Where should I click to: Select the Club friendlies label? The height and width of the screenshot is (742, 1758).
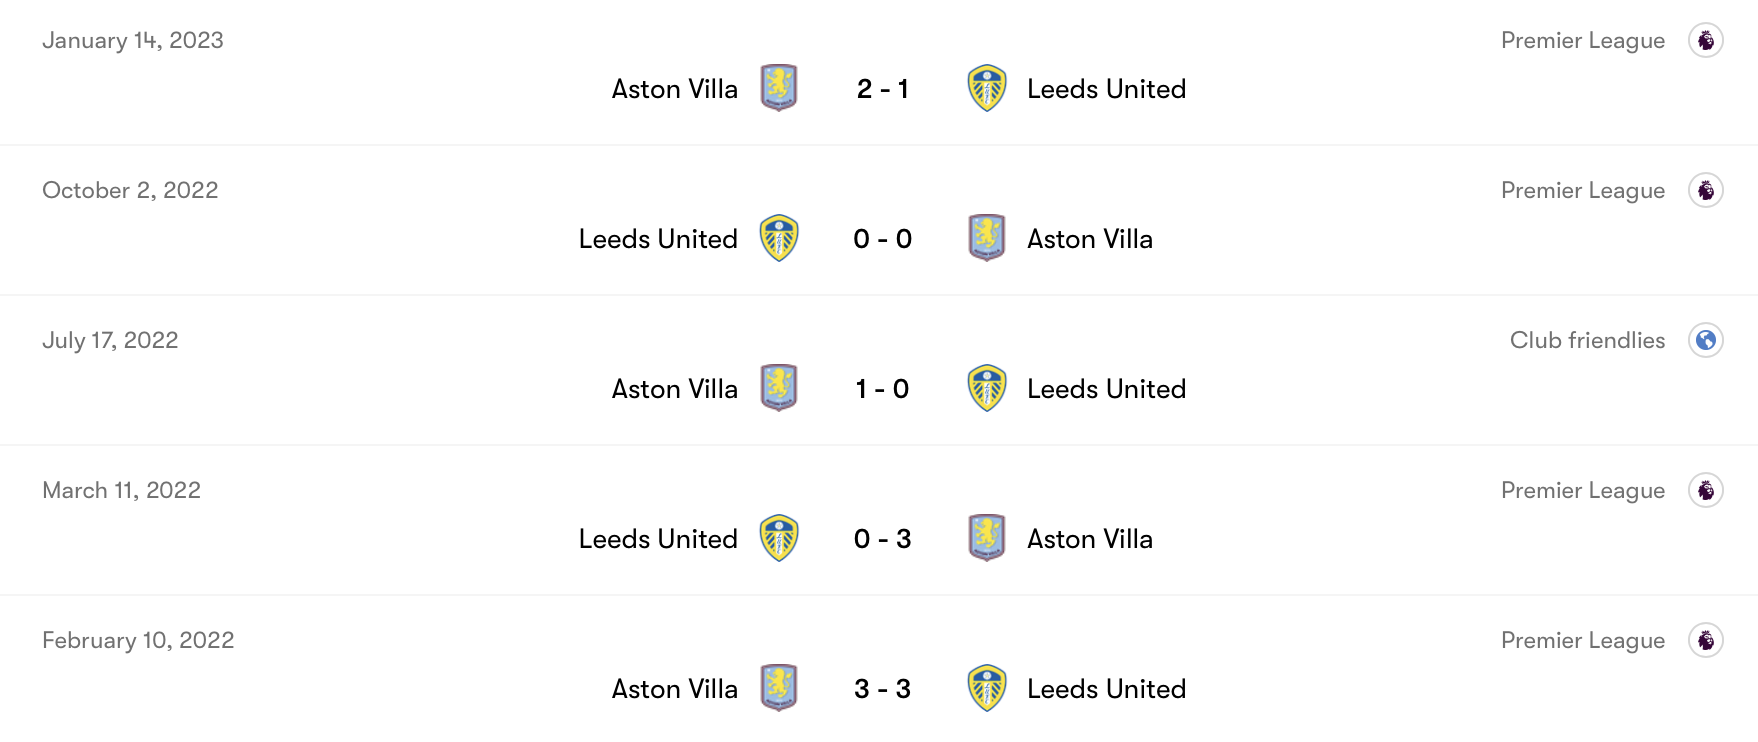coord(1585,340)
